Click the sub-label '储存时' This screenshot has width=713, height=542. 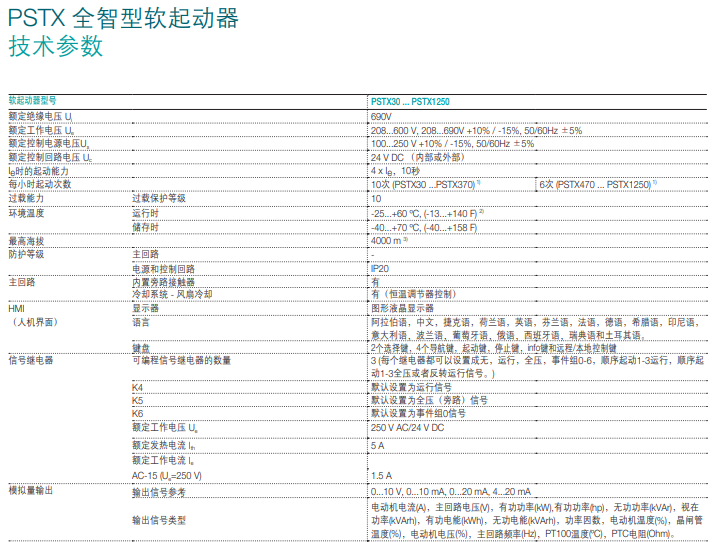145,227
